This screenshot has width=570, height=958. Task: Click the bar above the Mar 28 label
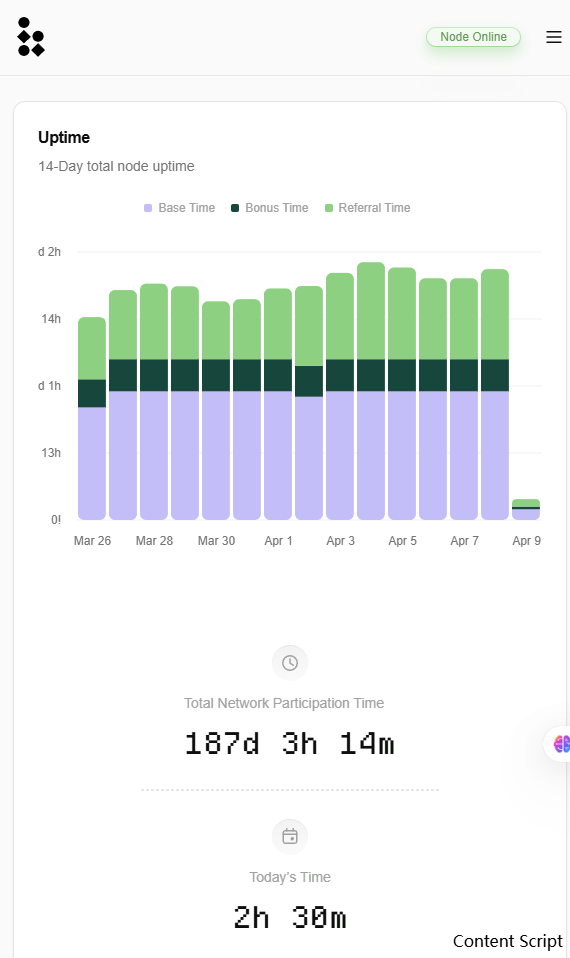click(x=154, y=402)
